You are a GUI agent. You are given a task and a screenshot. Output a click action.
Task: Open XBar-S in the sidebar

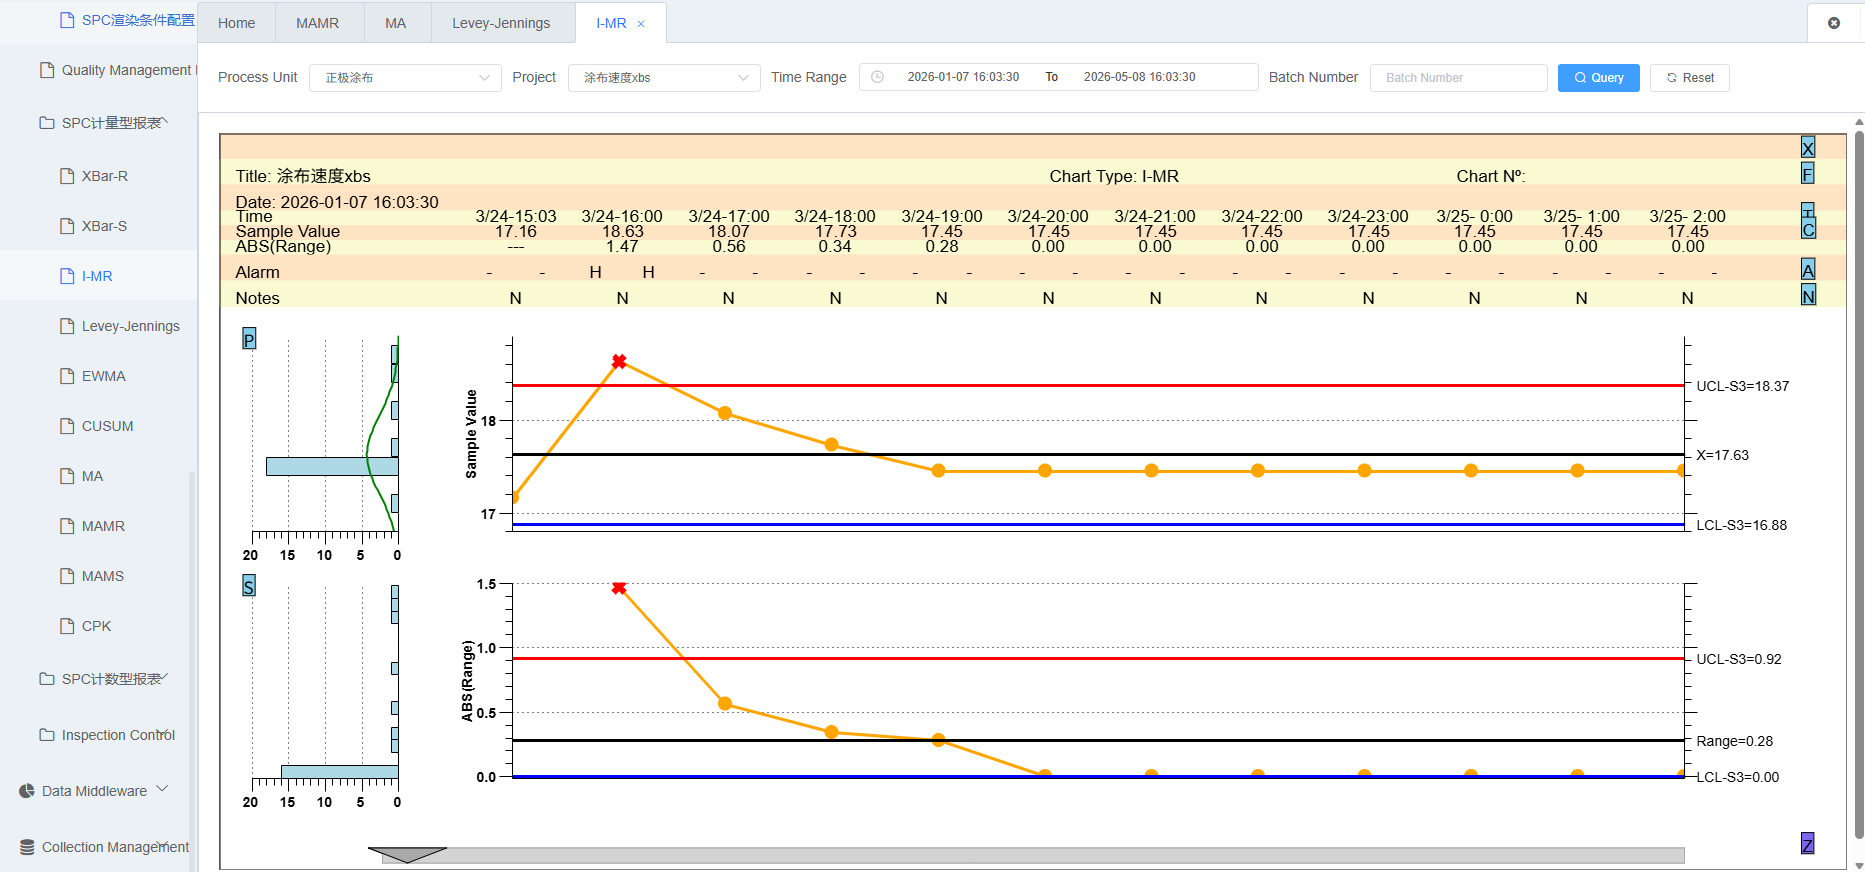pos(100,226)
